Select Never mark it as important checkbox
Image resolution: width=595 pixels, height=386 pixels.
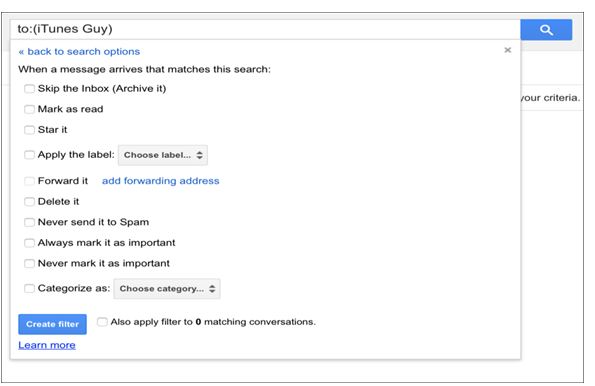(x=29, y=263)
